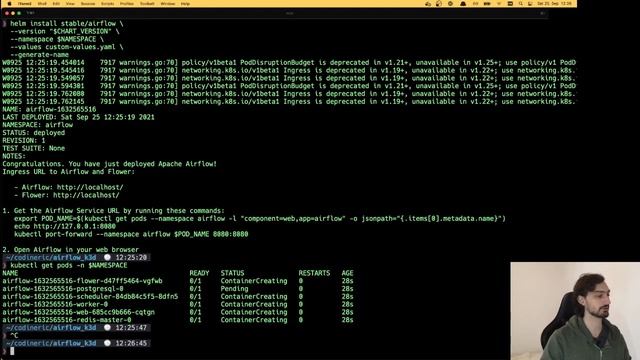Open the Session menu

[x=88, y=4]
